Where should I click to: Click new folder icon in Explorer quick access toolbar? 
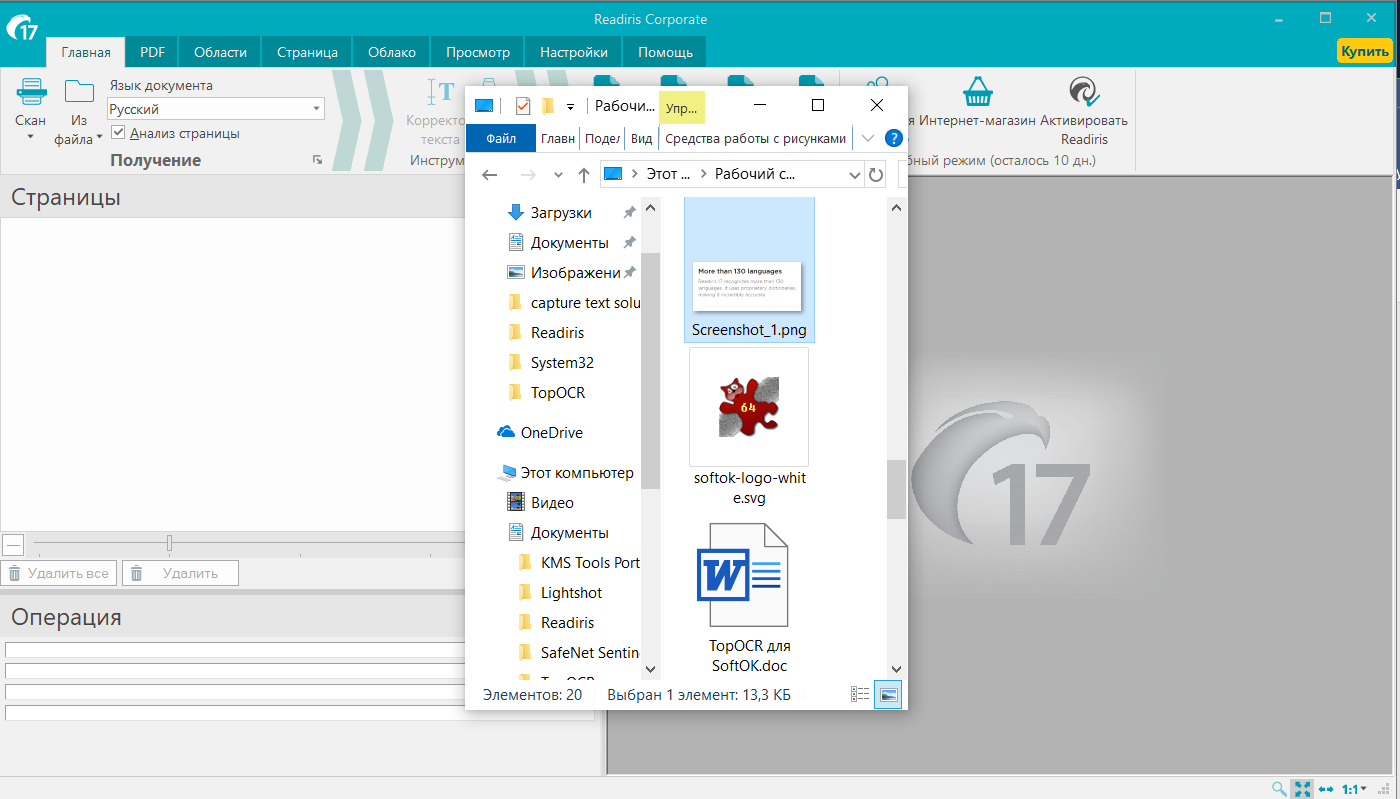tap(547, 105)
